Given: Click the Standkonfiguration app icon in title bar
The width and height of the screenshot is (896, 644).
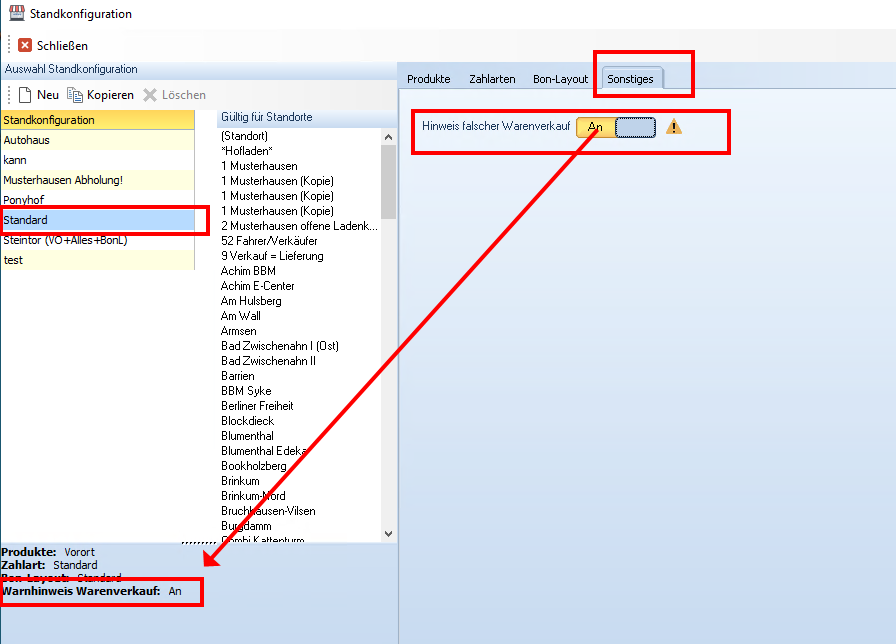Looking at the screenshot, I should pyautogui.click(x=16, y=14).
